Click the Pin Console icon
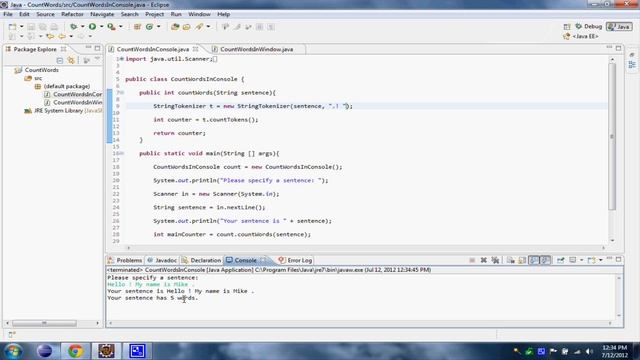The width and height of the screenshot is (640, 360). (x=560, y=260)
